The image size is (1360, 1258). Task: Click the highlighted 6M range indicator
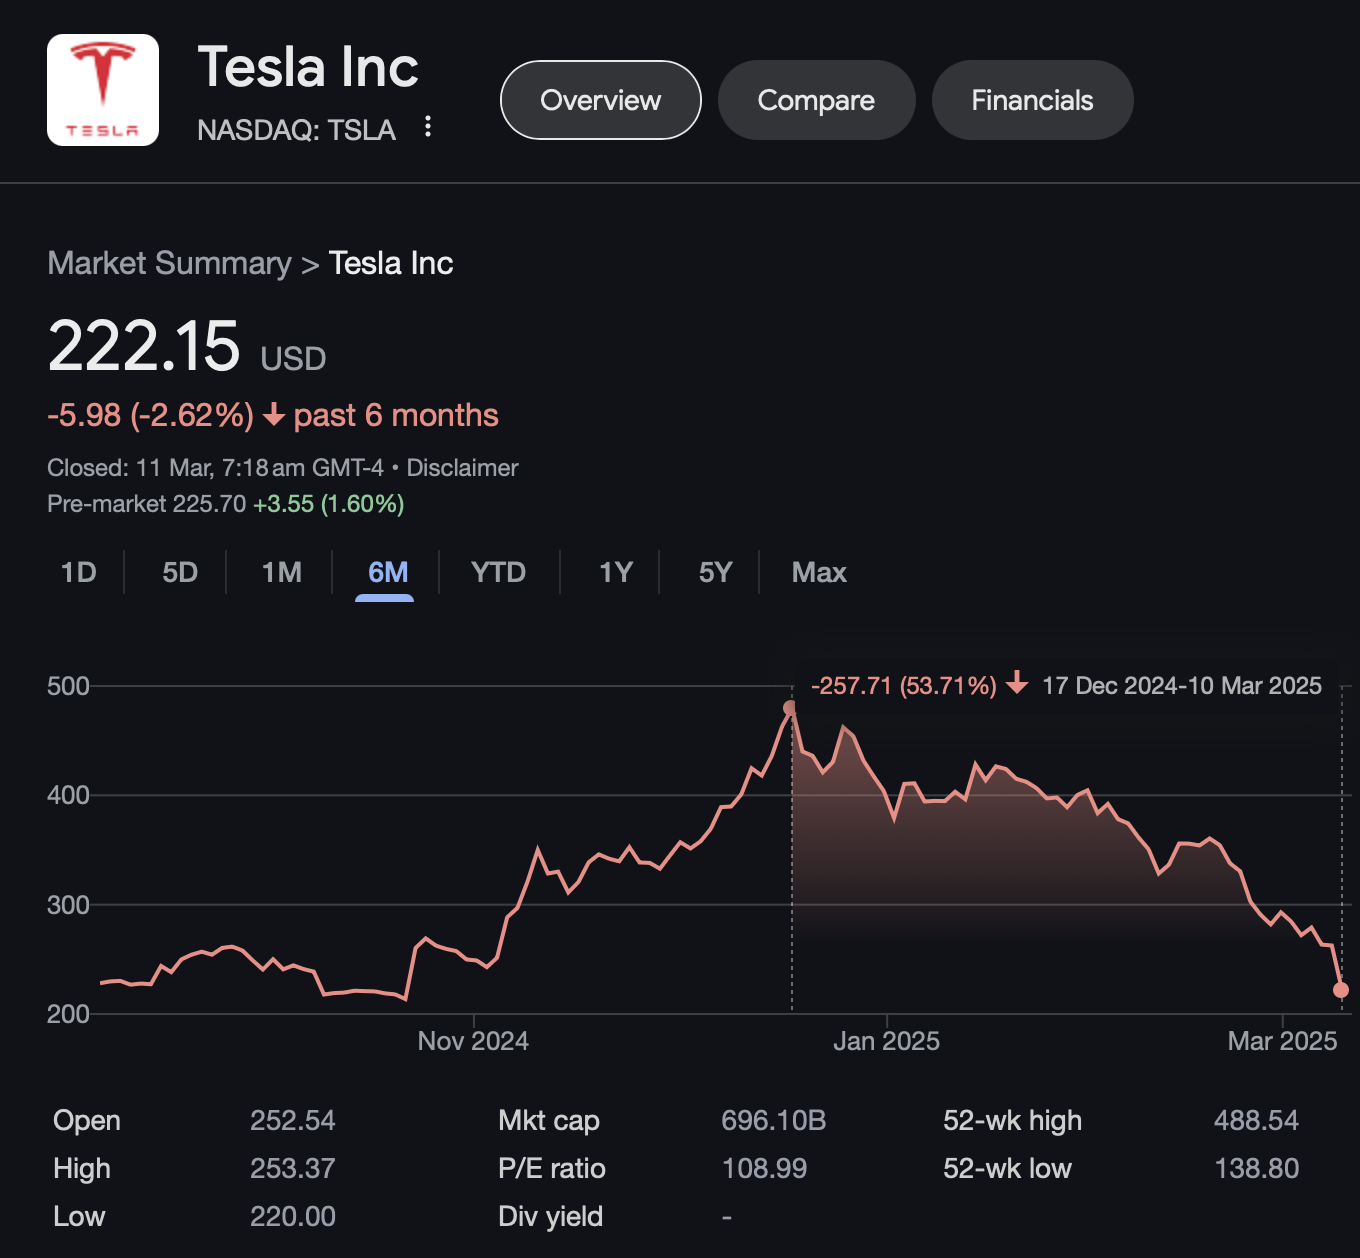click(385, 572)
